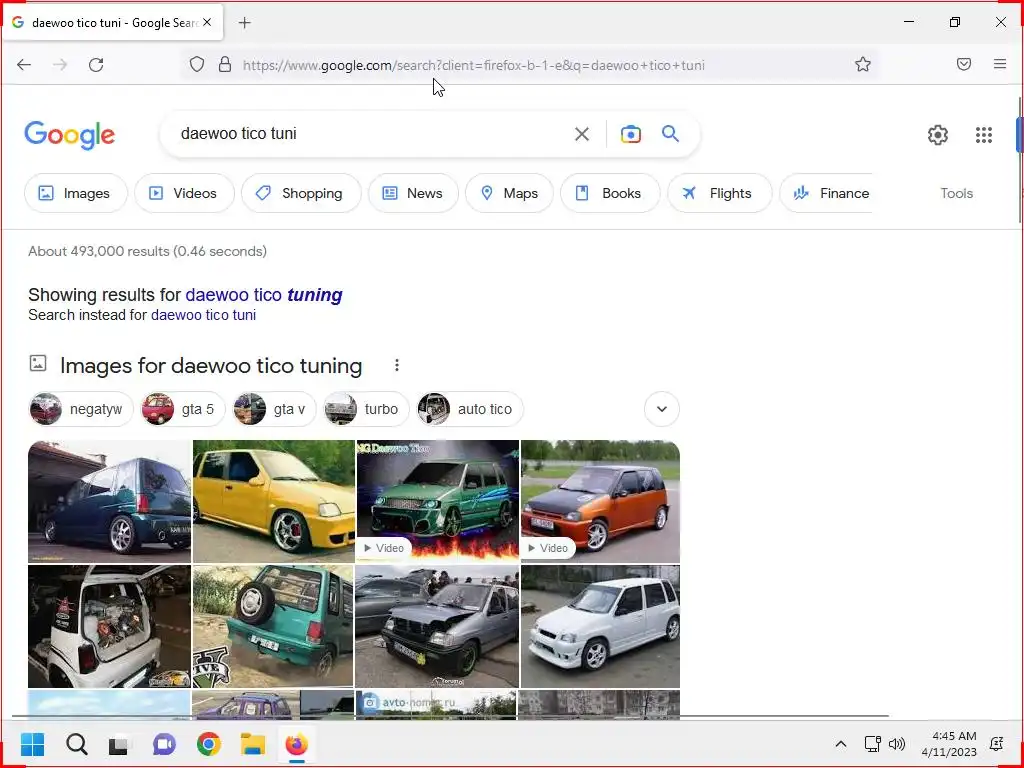Open volume control in system tray

pos(897,744)
